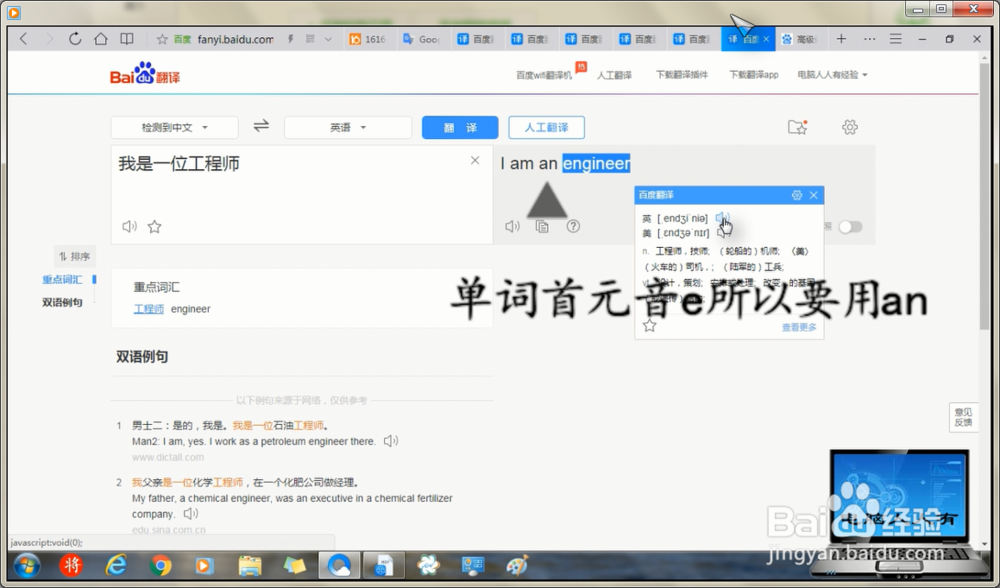Open Windows Explorer folder in taskbar
Viewport: 1000px width, 588px height.
(x=250, y=565)
